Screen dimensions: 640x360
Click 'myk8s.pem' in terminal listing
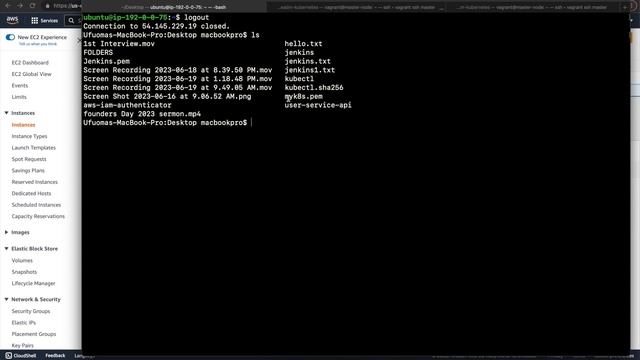(x=304, y=96)
